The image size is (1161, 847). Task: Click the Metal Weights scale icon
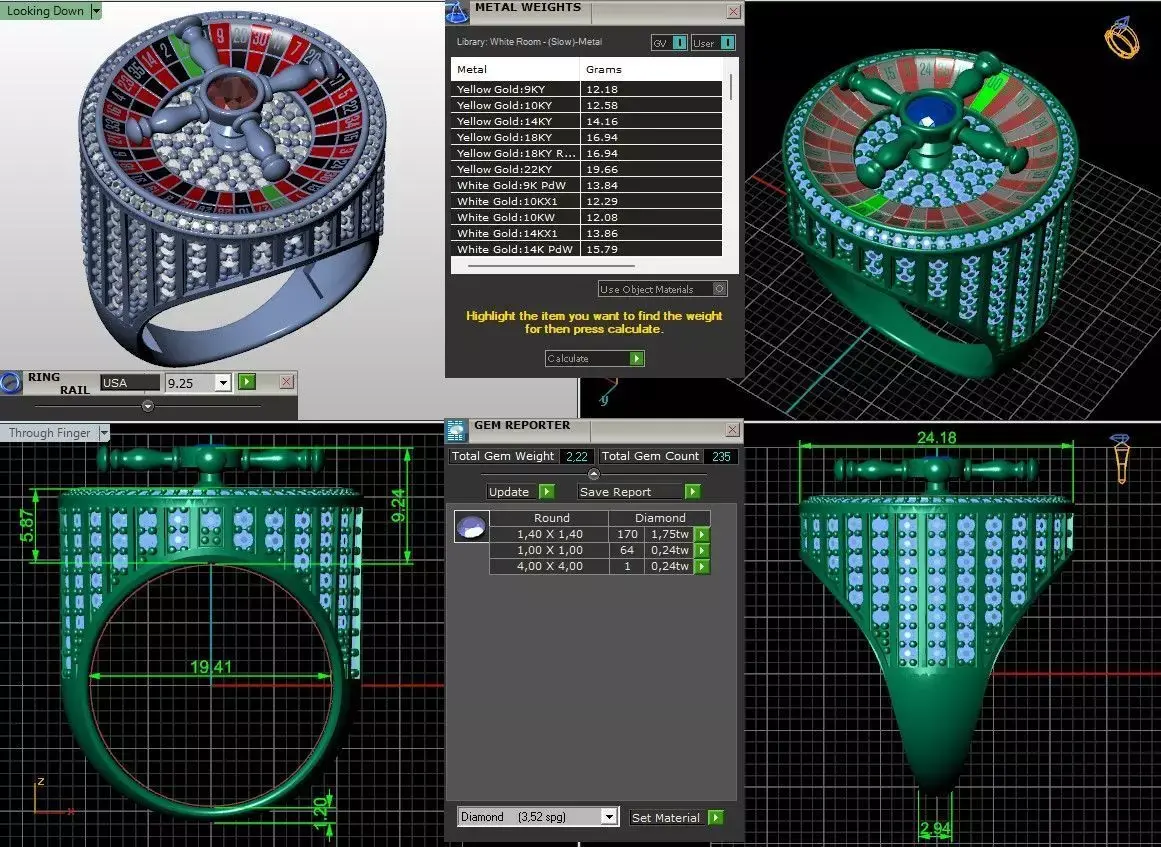(x=457, y=11)
